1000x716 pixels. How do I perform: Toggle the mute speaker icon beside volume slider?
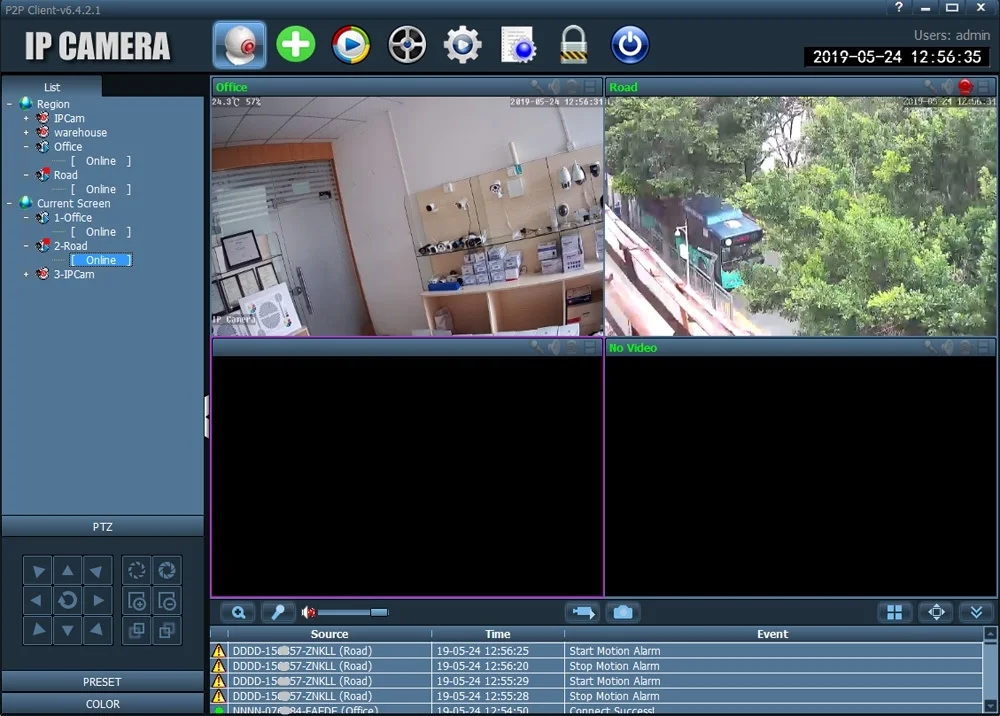tap(308, 612)
